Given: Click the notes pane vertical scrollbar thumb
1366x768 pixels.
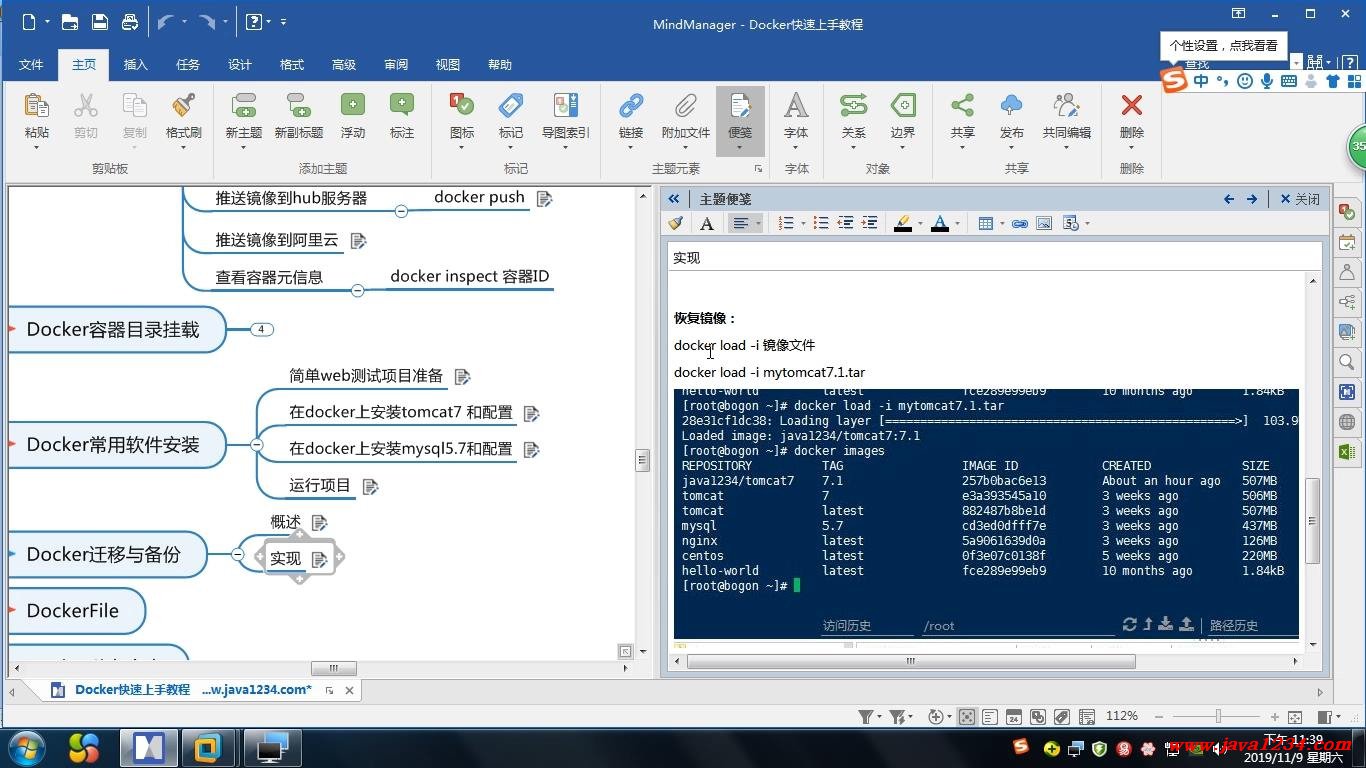Looking at the screenshot, I should (1313, 520).
